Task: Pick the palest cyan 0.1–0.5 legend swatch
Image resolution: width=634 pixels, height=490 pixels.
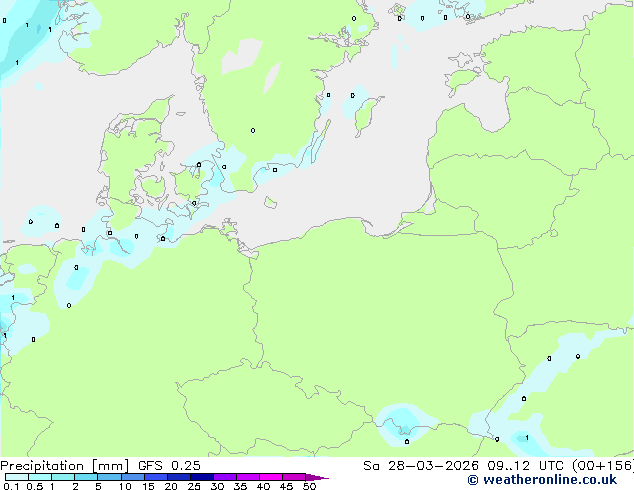Action: (17, 477)
